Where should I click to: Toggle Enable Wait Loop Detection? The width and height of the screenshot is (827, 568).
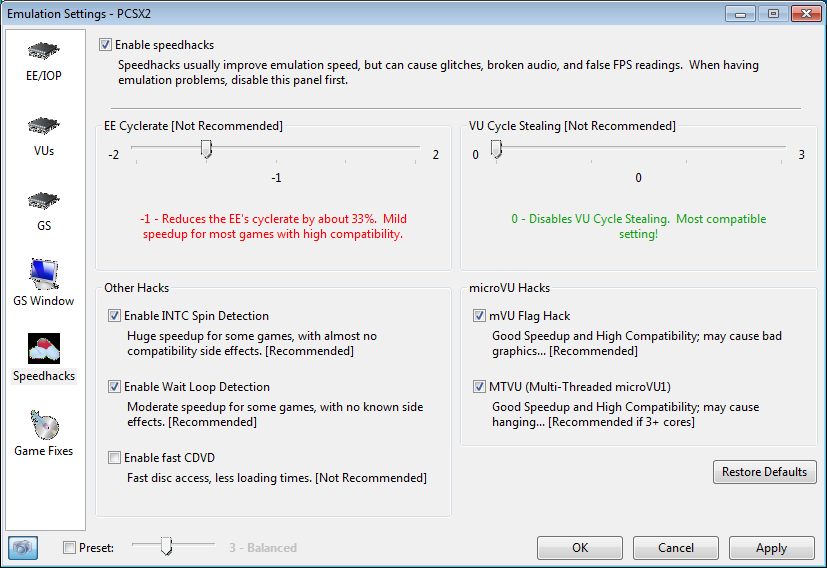click(x=114, y=387)
